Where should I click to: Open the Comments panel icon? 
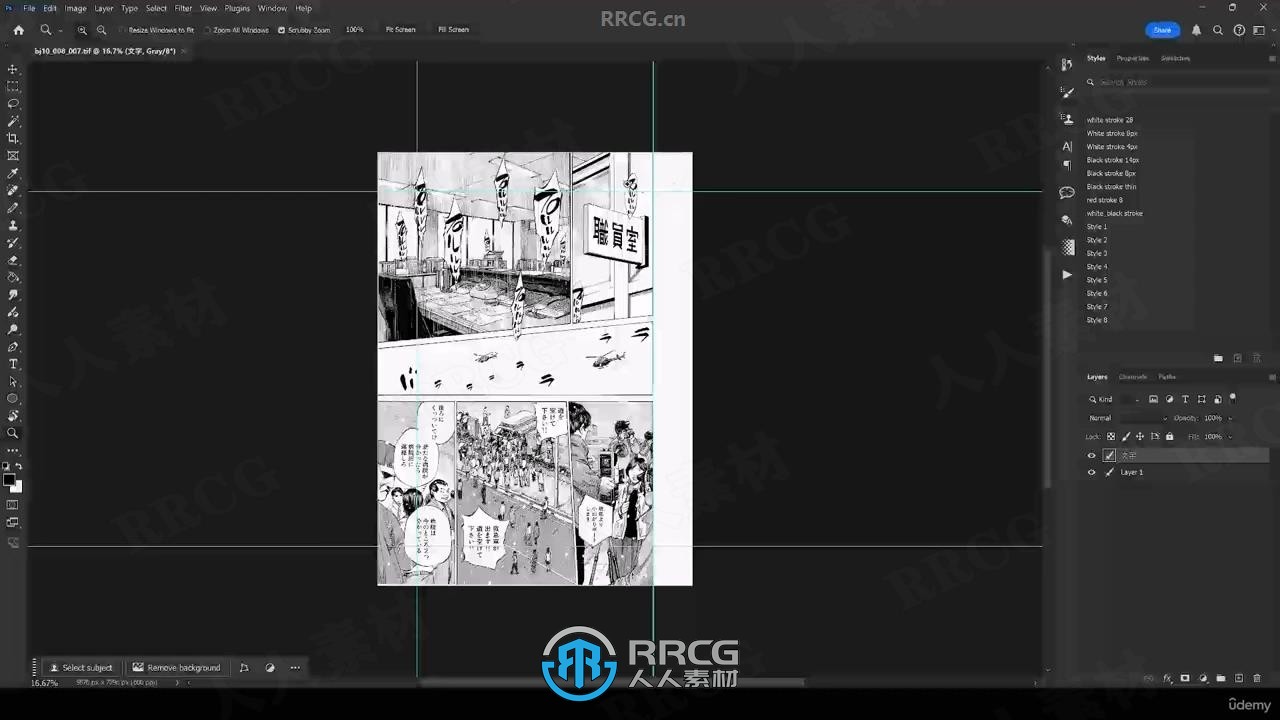coord(1067,192)
